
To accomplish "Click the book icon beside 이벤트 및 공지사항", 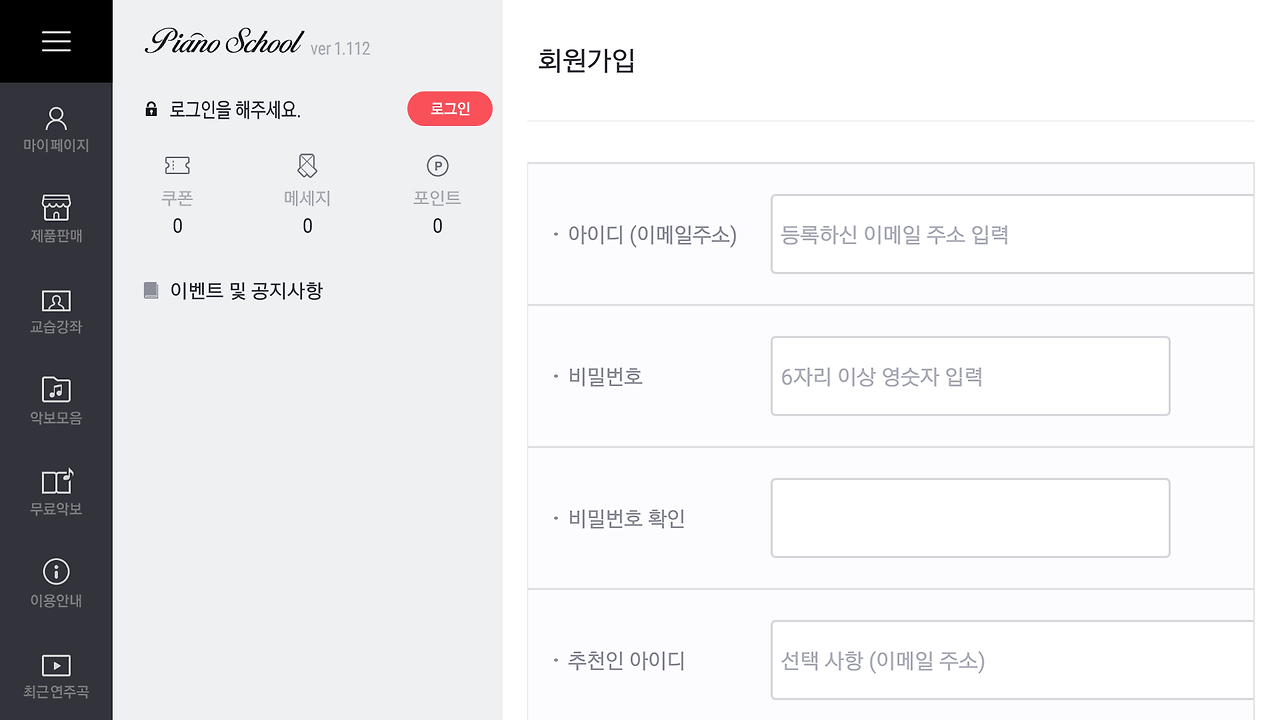I will [x=151, y=291].
